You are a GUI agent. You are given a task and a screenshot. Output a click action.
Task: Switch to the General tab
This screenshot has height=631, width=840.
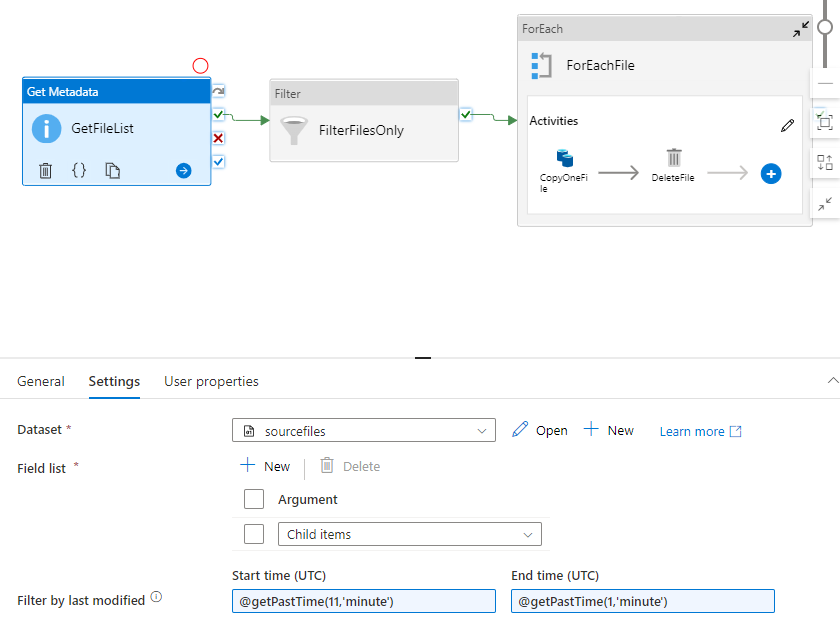[x=41, y=381]
